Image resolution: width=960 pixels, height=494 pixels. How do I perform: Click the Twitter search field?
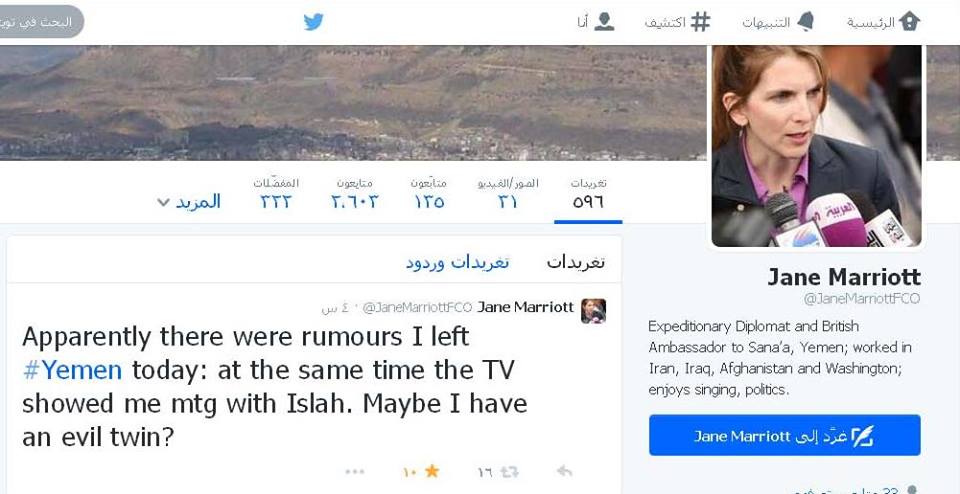pyautogui.click(x=40, y=22)
